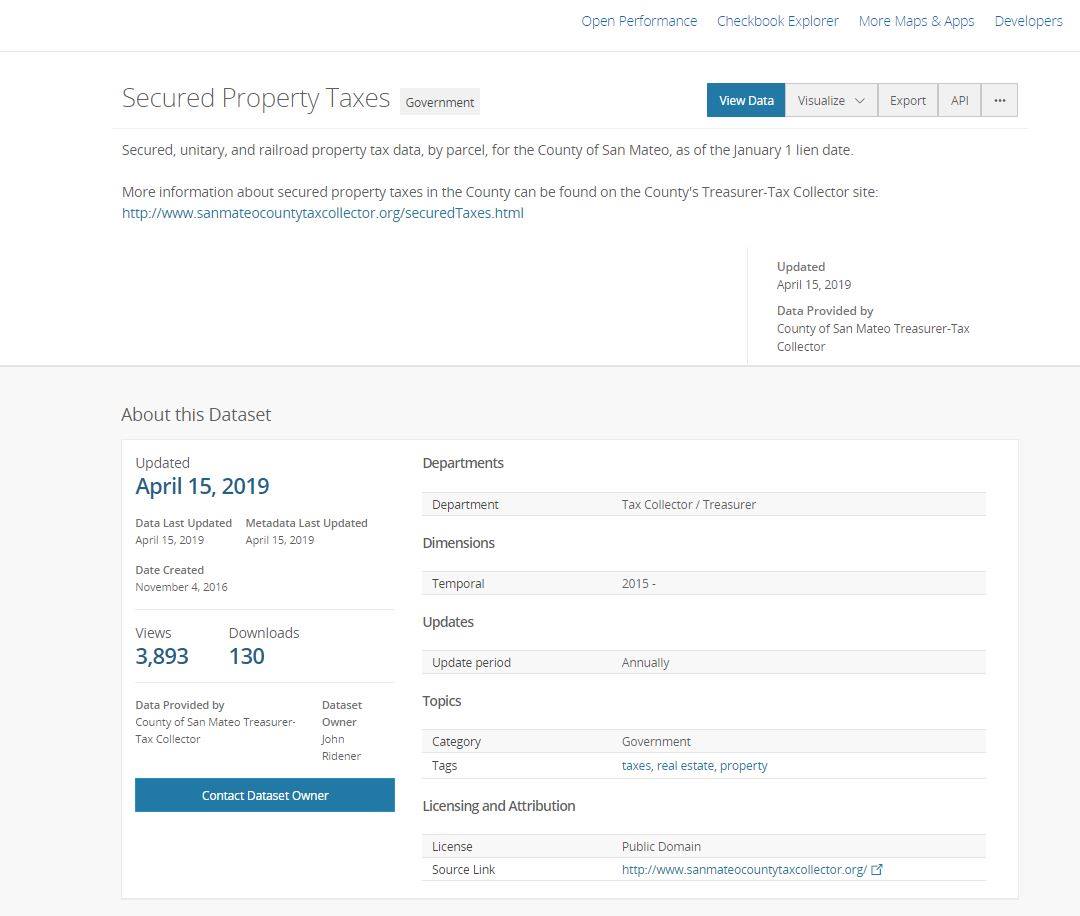Click the View Data button
Viewport: 1080px width, 916px height.
point(746,101)
